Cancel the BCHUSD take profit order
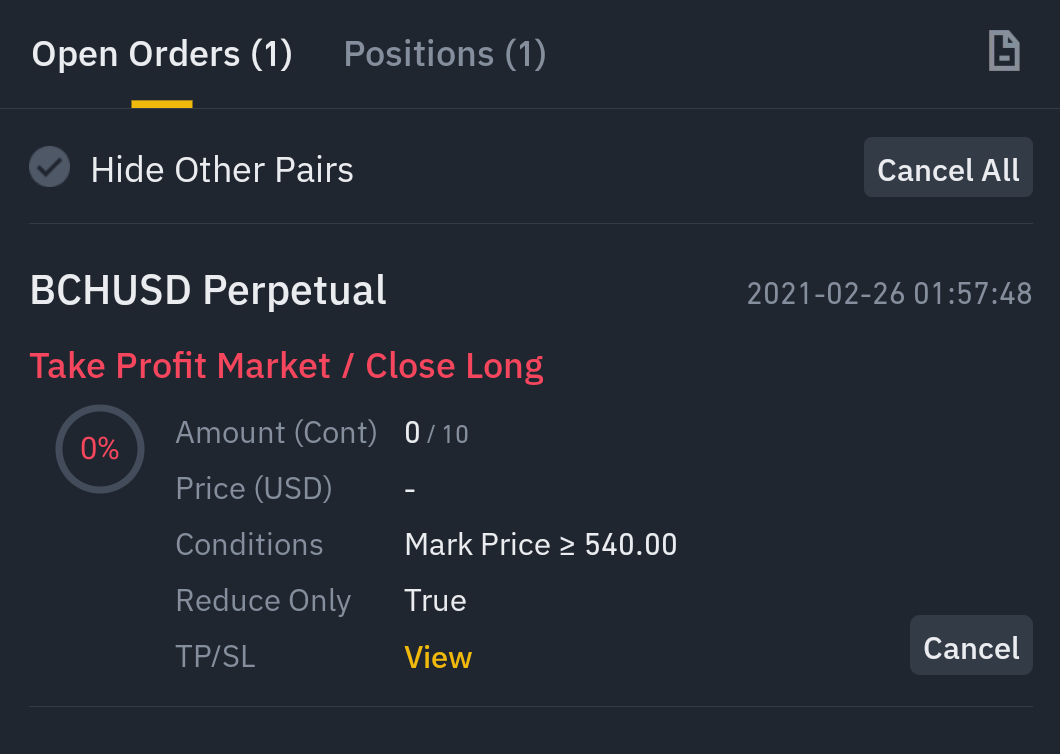 point(971,645)
